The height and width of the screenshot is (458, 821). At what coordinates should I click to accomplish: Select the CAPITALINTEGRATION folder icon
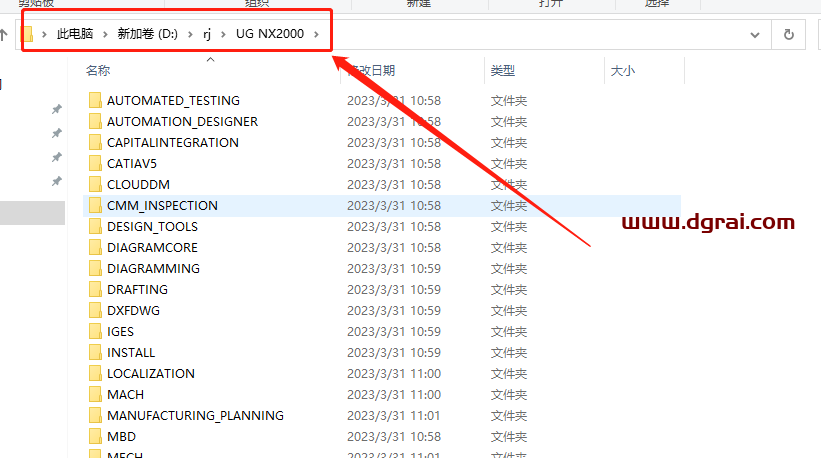click(x=95, y=142)
